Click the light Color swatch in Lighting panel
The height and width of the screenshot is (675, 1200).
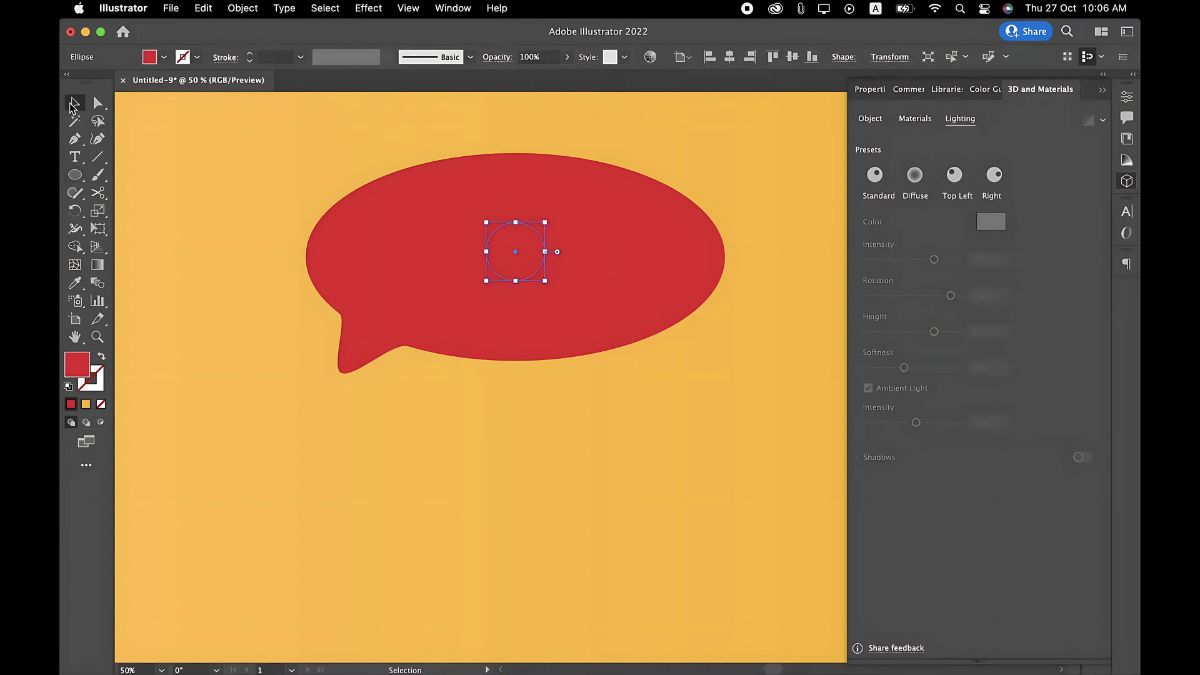click(x=991, y=222)
